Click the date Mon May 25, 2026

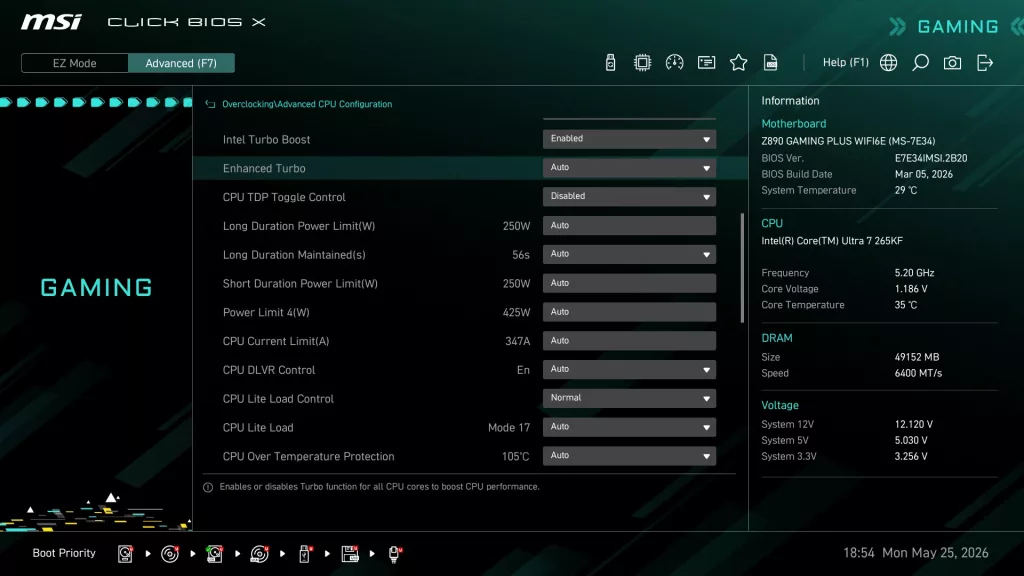[x=935, y=553]
